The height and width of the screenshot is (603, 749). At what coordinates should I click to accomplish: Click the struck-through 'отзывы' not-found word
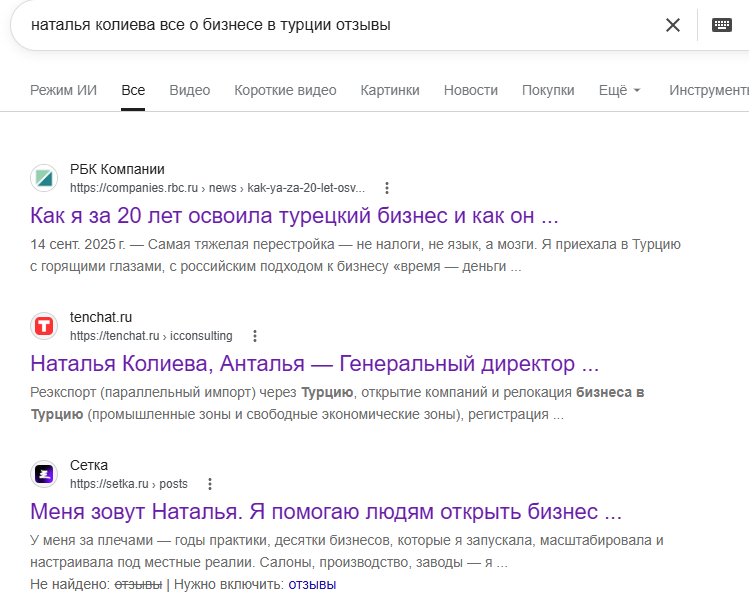click(x=139, y=584)
